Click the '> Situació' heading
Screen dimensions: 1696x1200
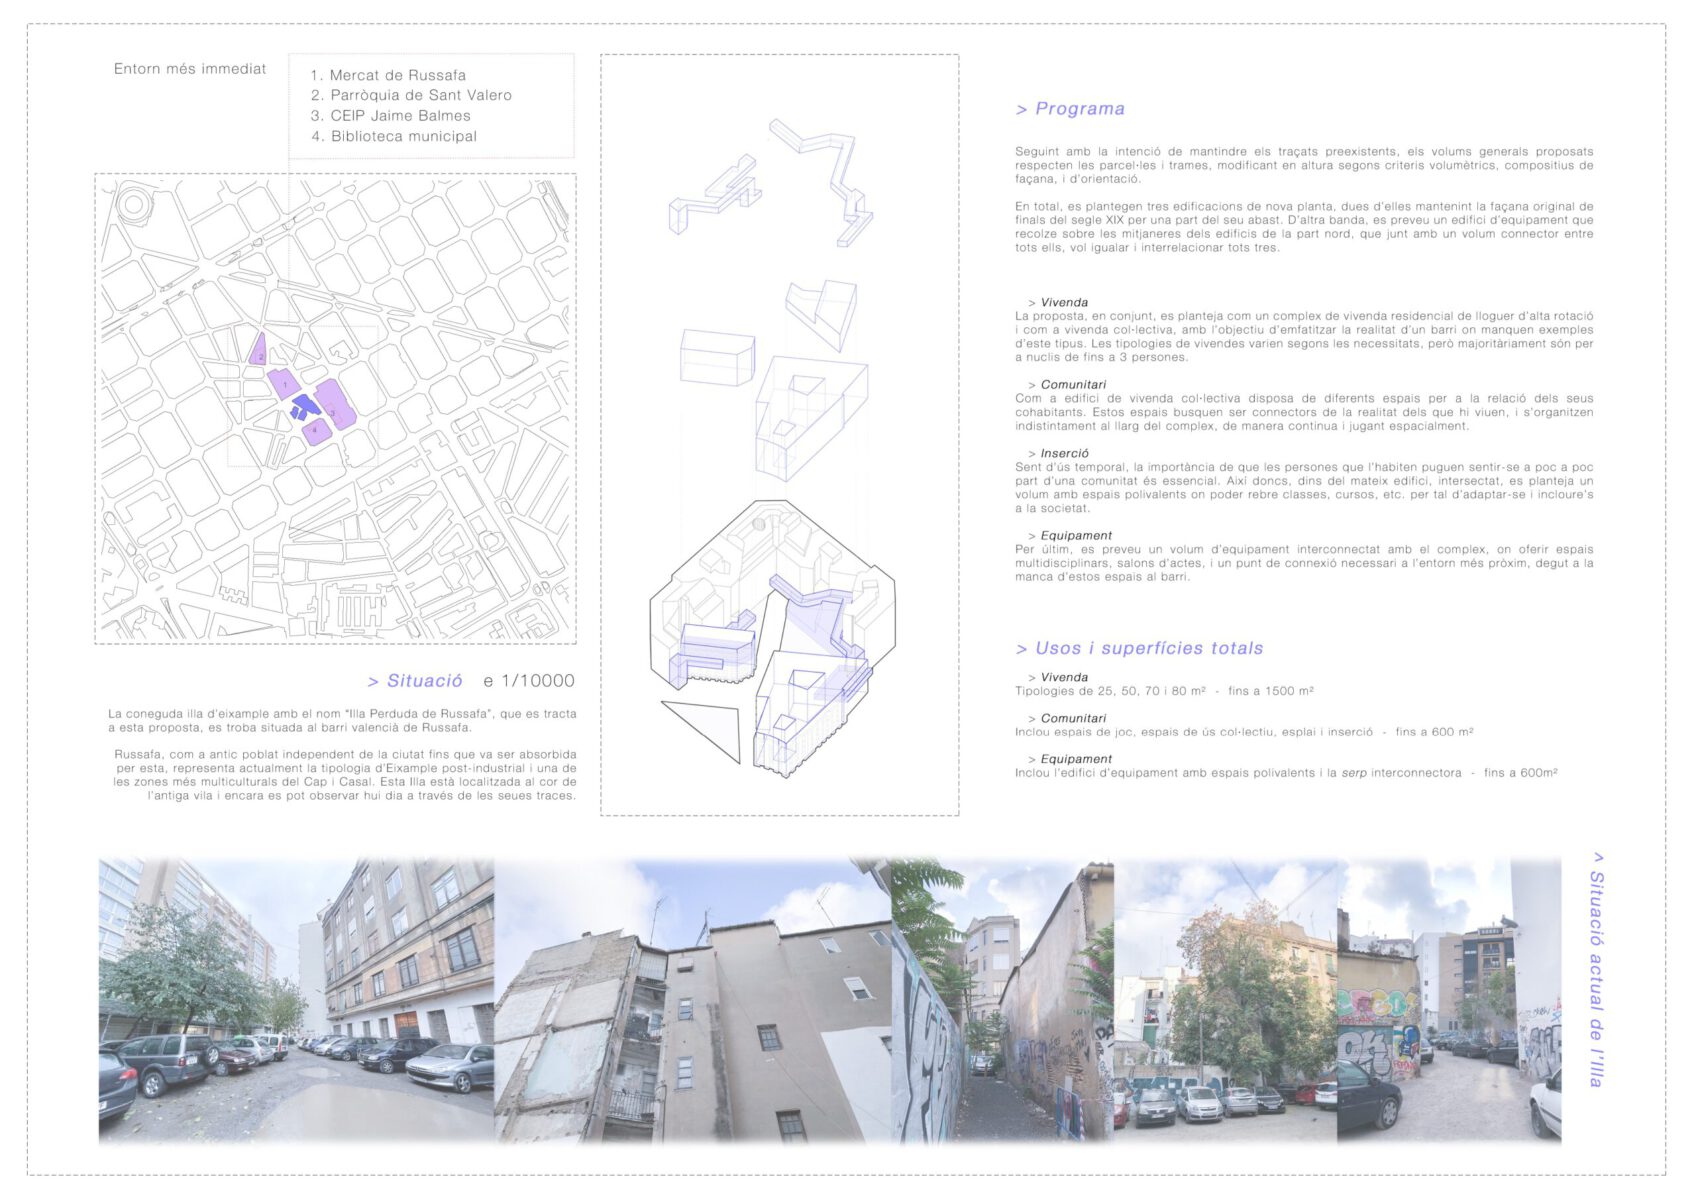415,681
